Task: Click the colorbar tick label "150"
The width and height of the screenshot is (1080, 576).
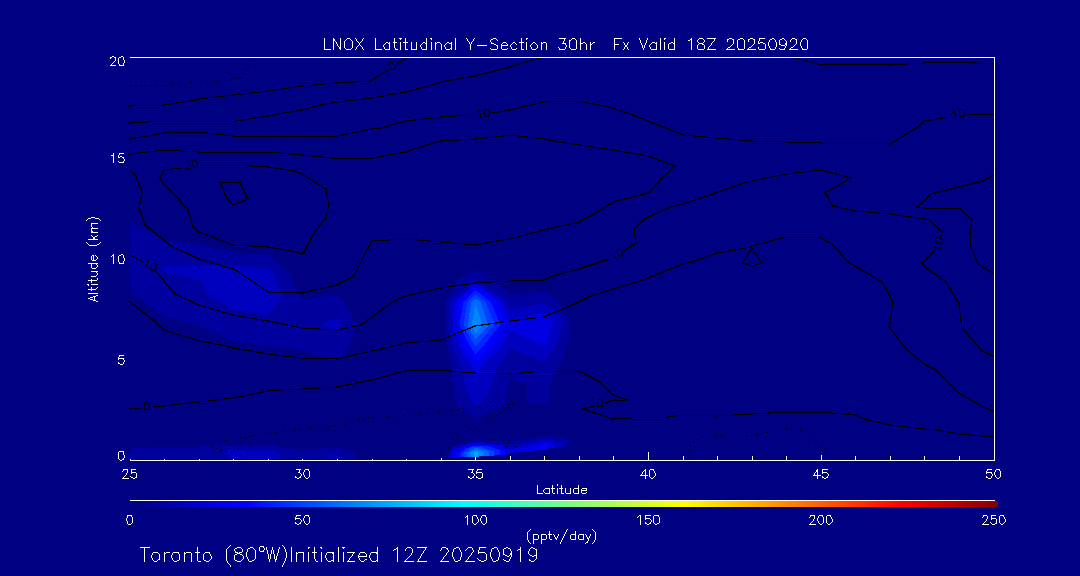Action: 648,520
